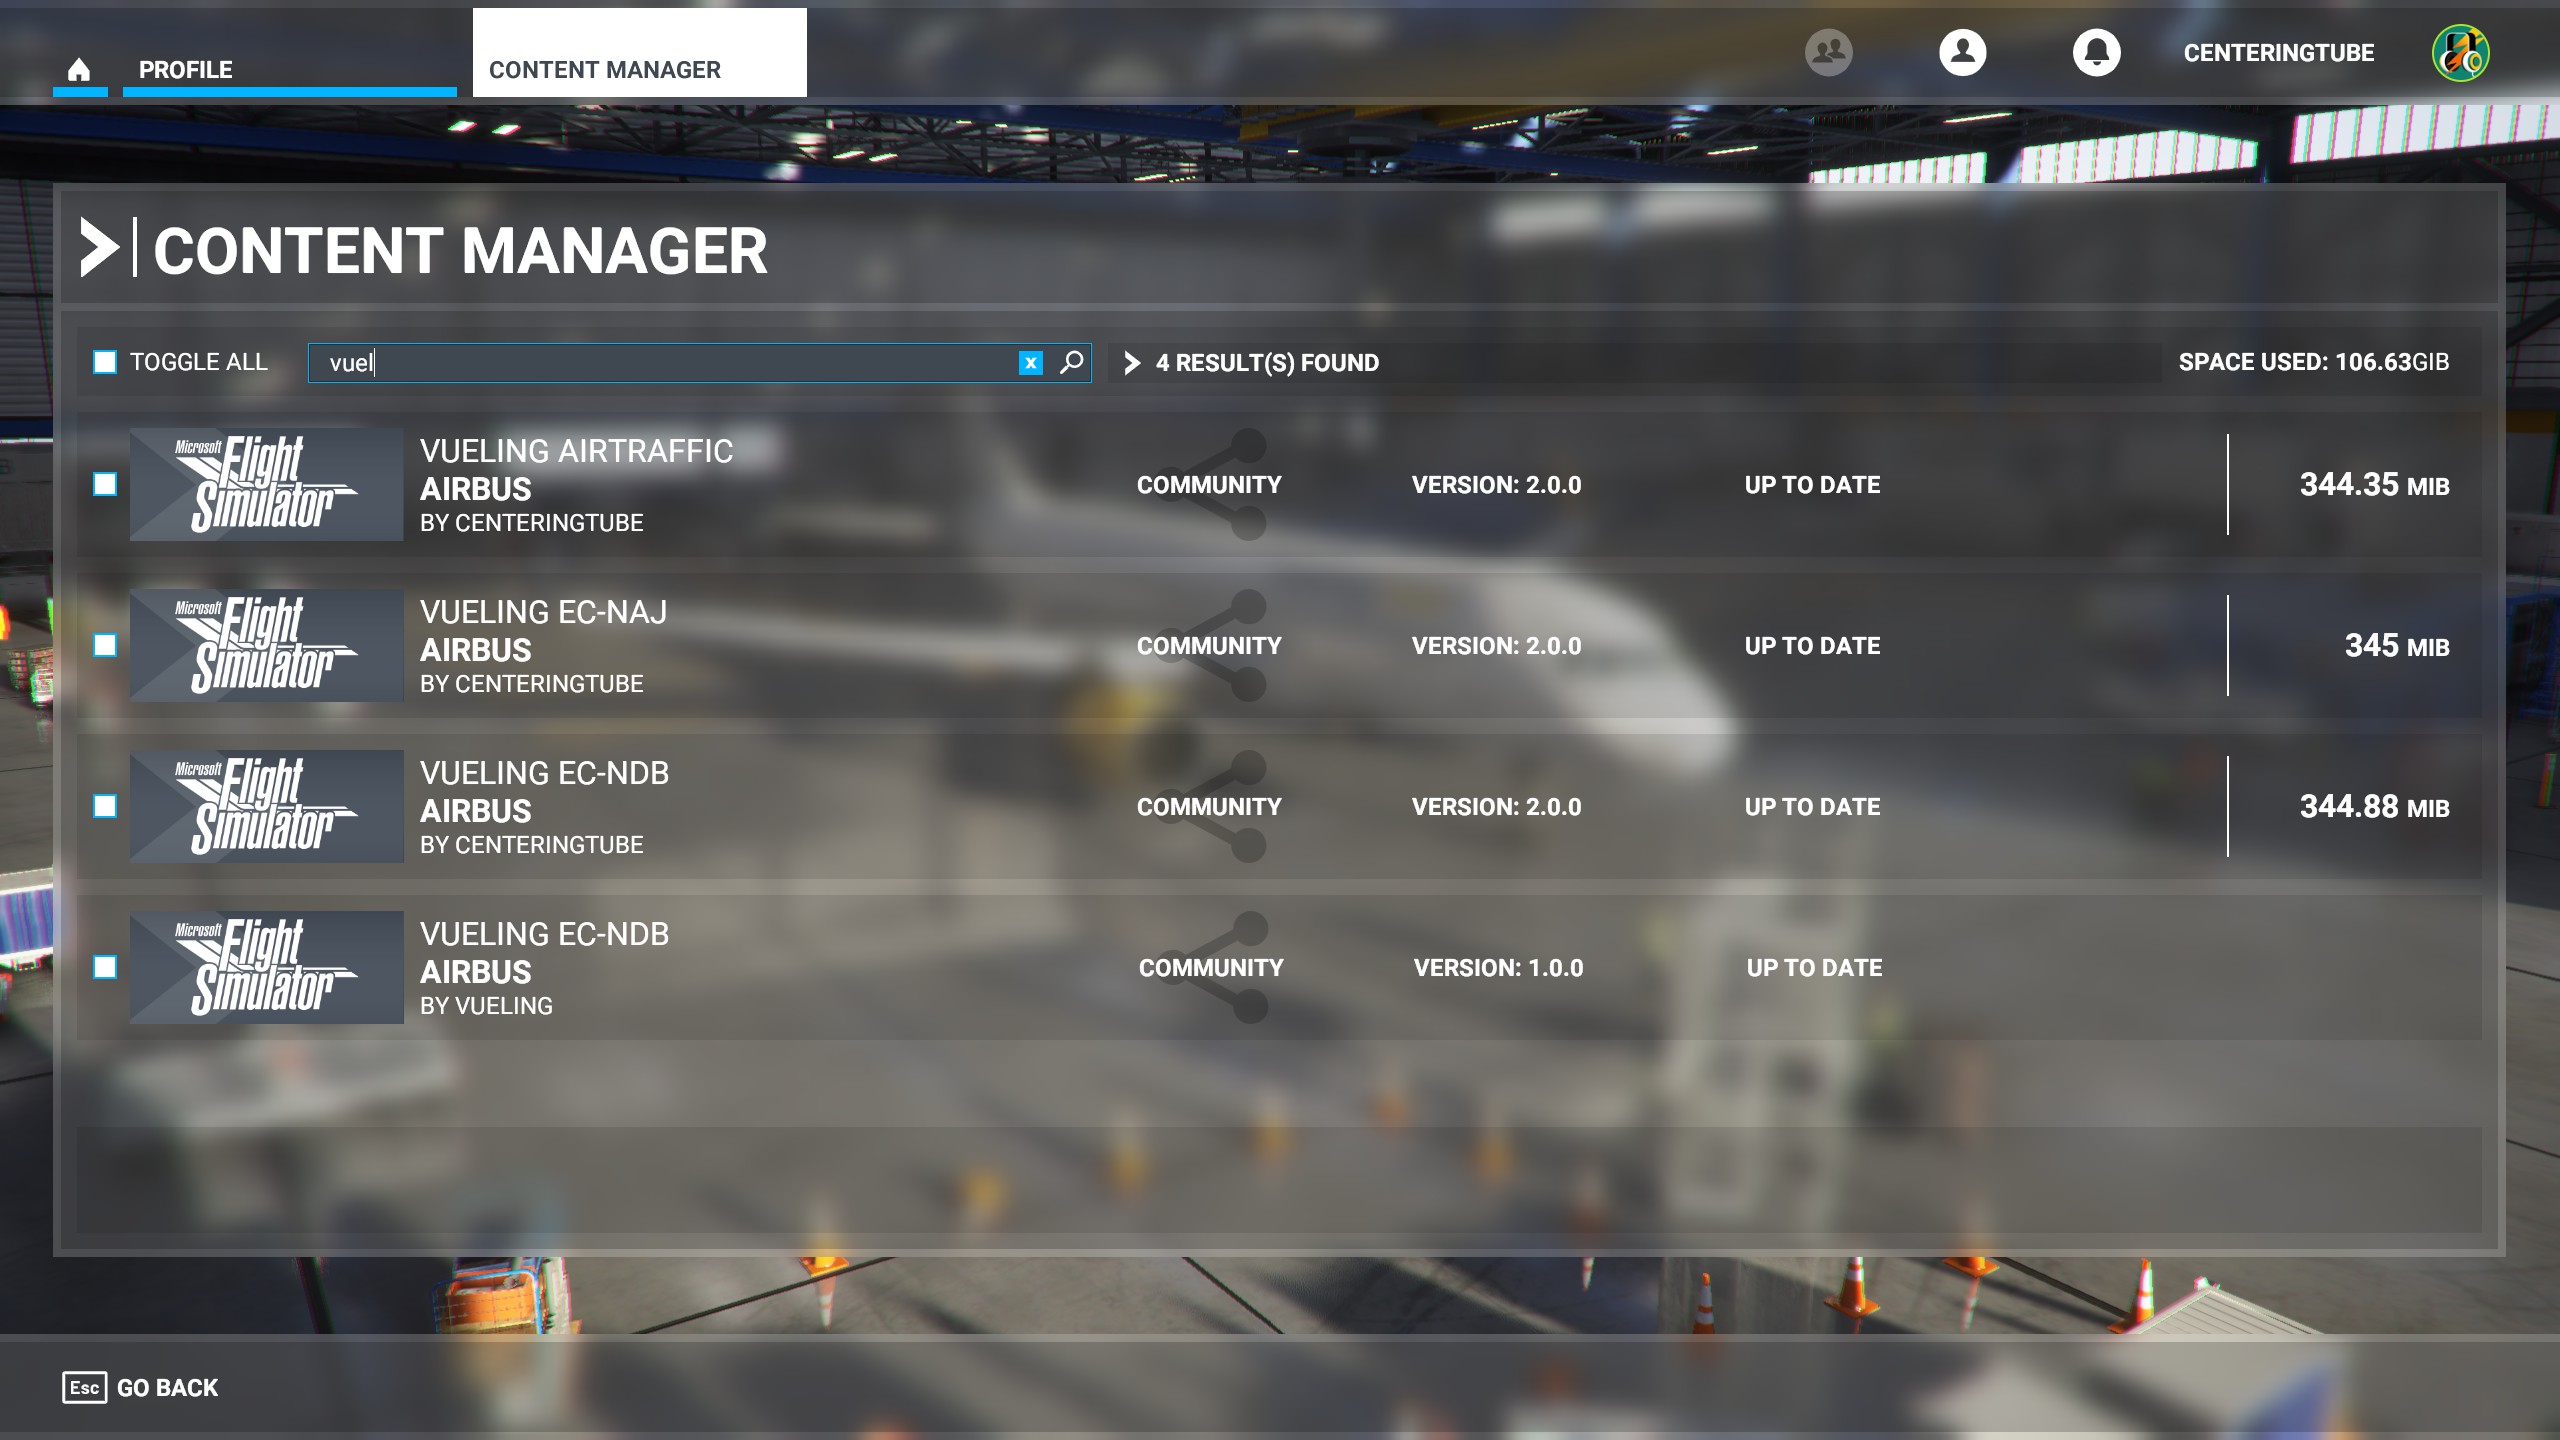2560x1440 pixels.
Task: Click the CENTERINGTUBE gamer avatar picture
Action: tap(2460, 53)
